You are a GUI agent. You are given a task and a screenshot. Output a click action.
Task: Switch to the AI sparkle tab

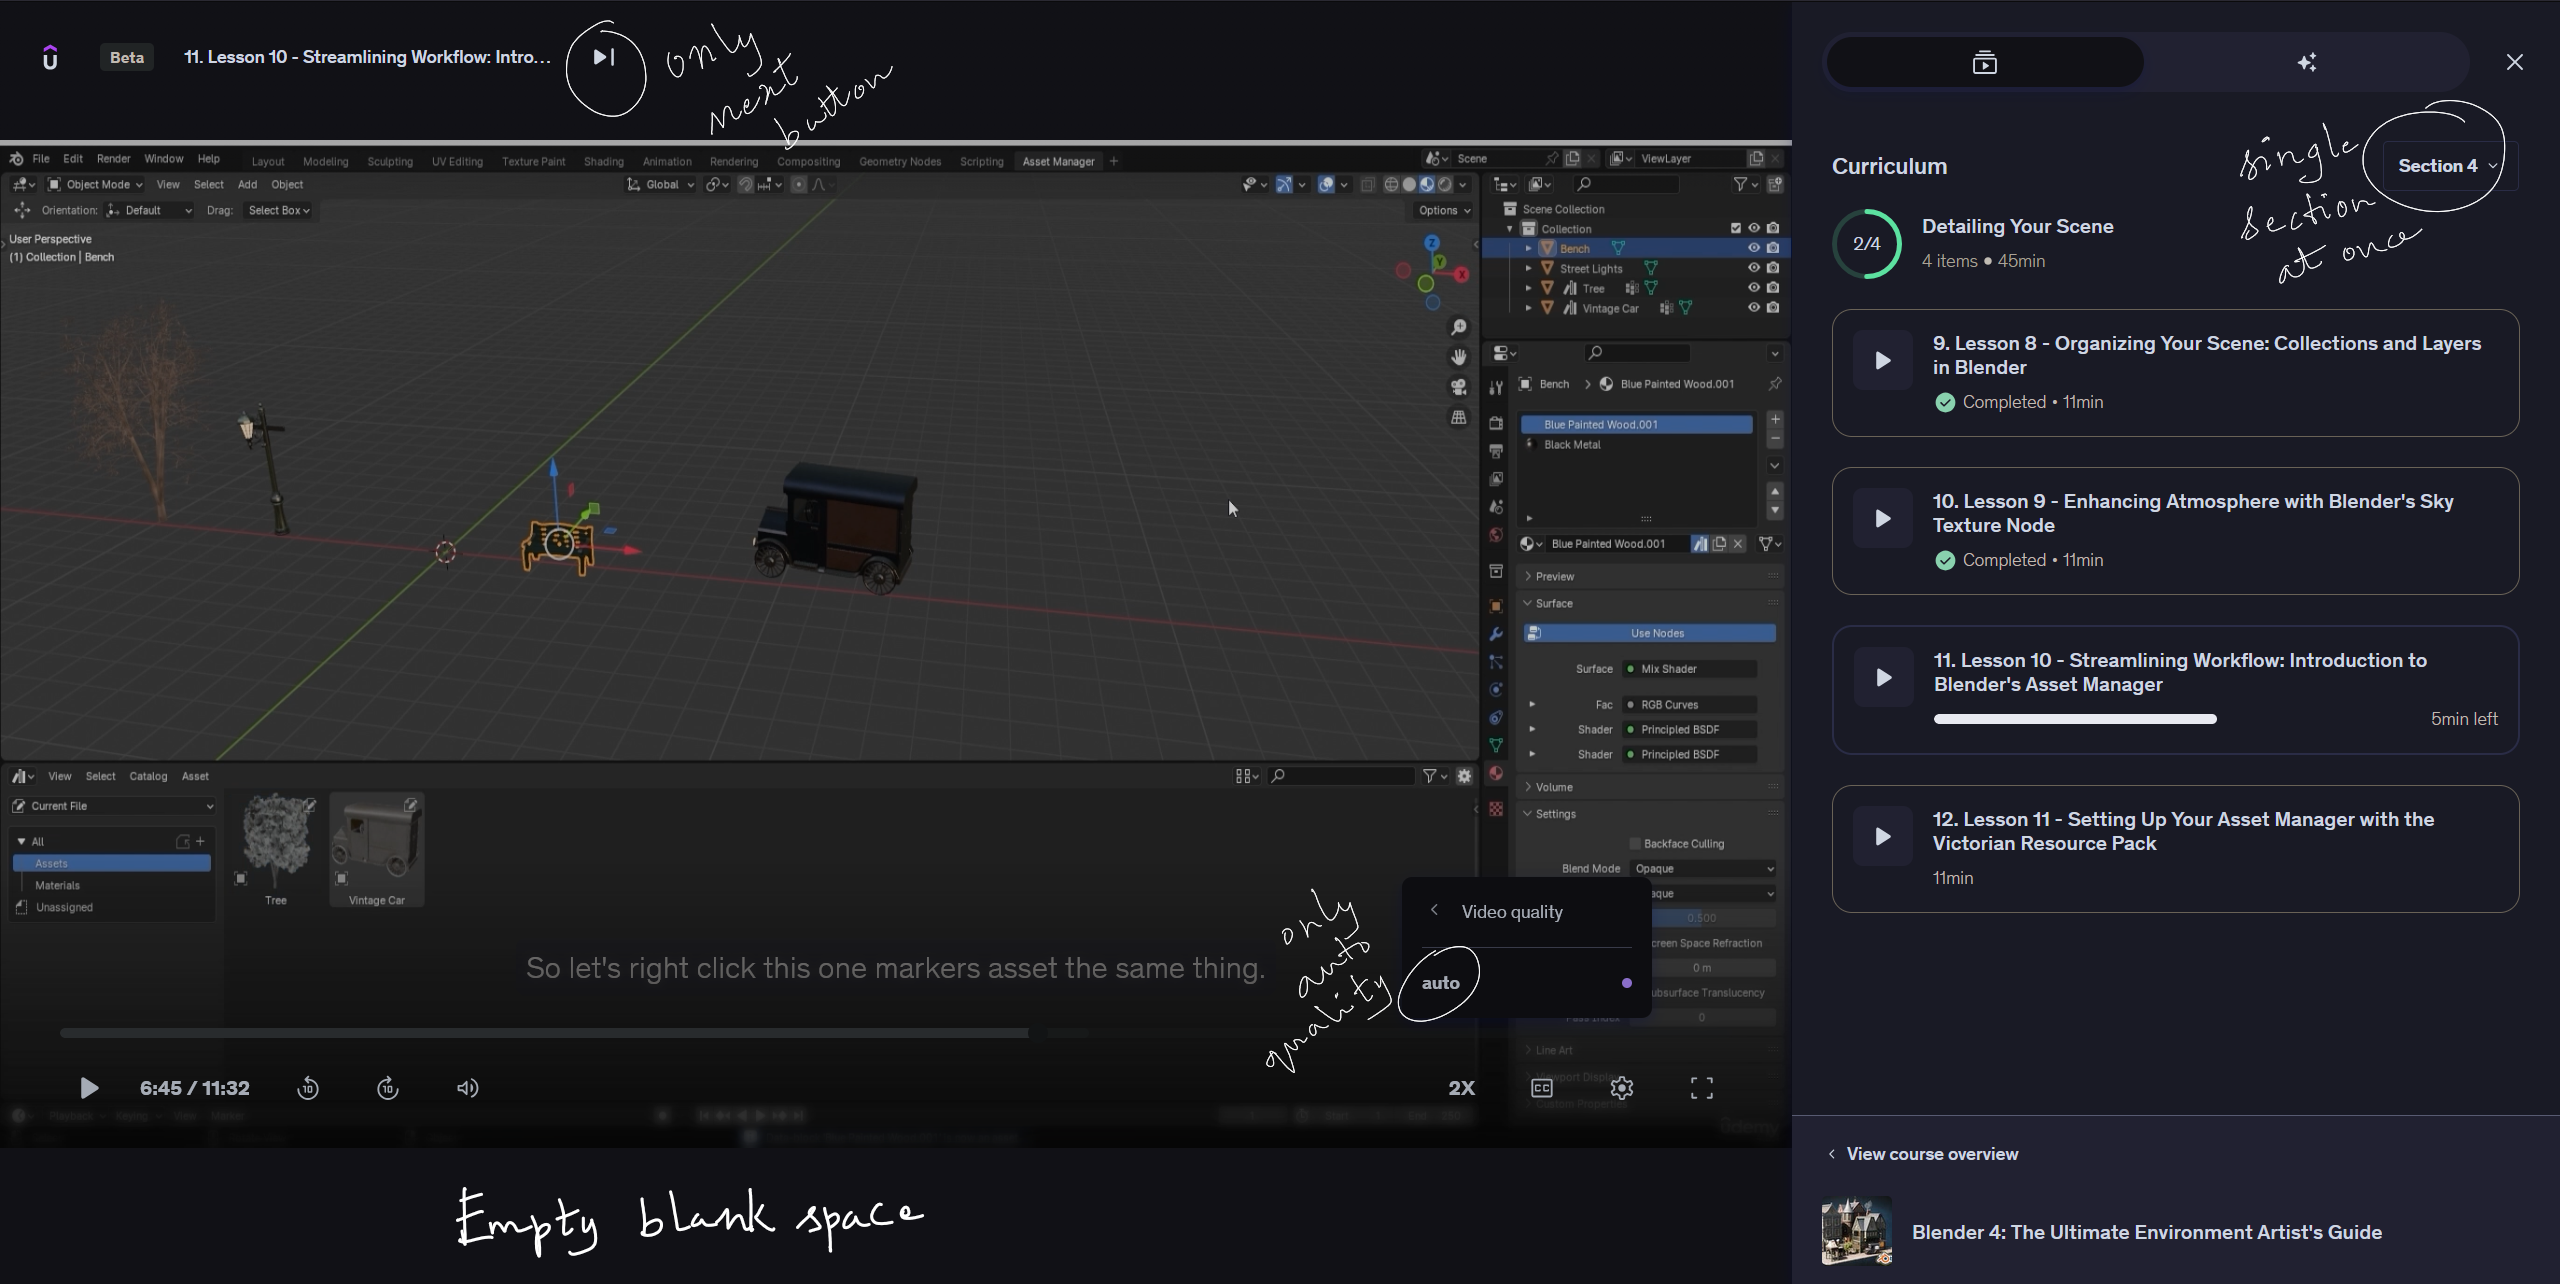click(2307, 63)
